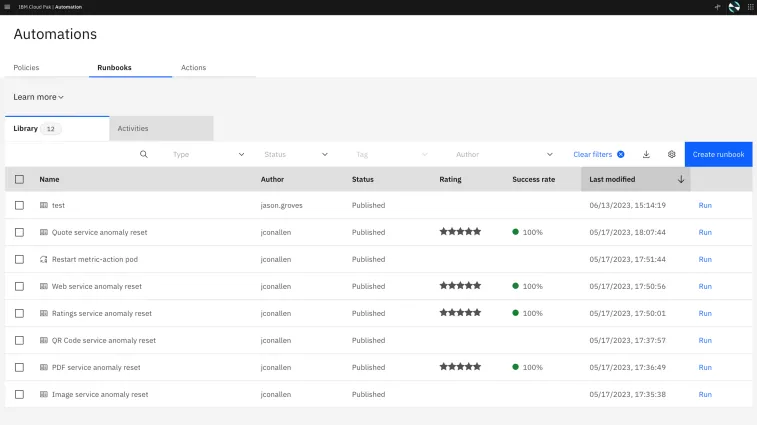Sort by Last modified arrow
The image size is (757, 425).
(x=681, y=179)
